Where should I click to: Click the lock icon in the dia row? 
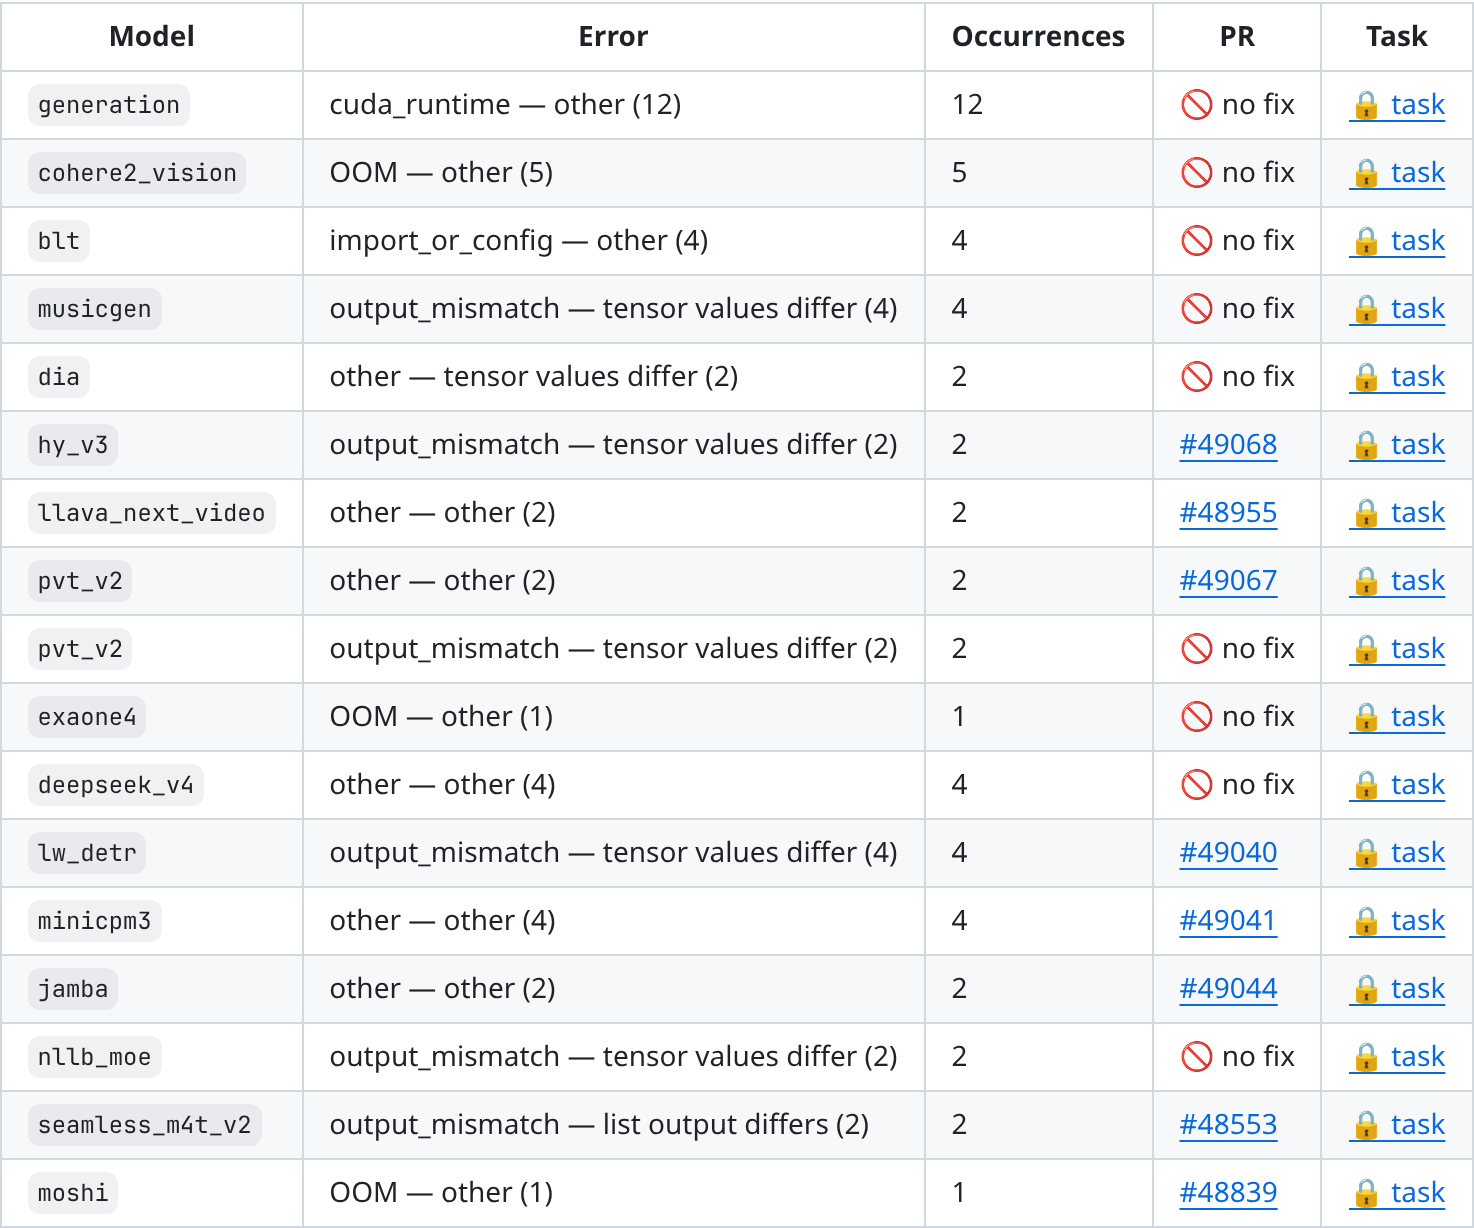[x=1366, y=377]
